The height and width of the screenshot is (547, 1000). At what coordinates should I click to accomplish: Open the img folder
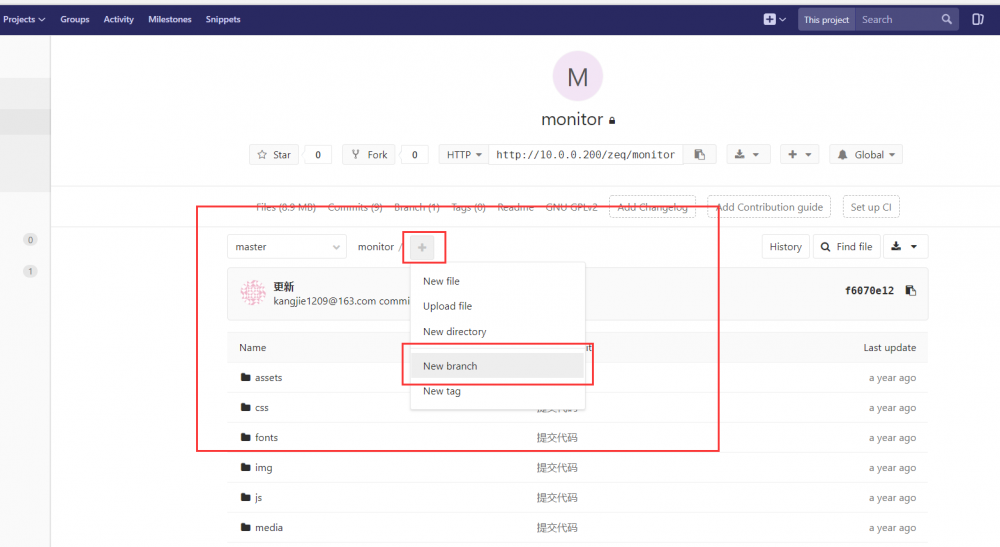(263, 467)
